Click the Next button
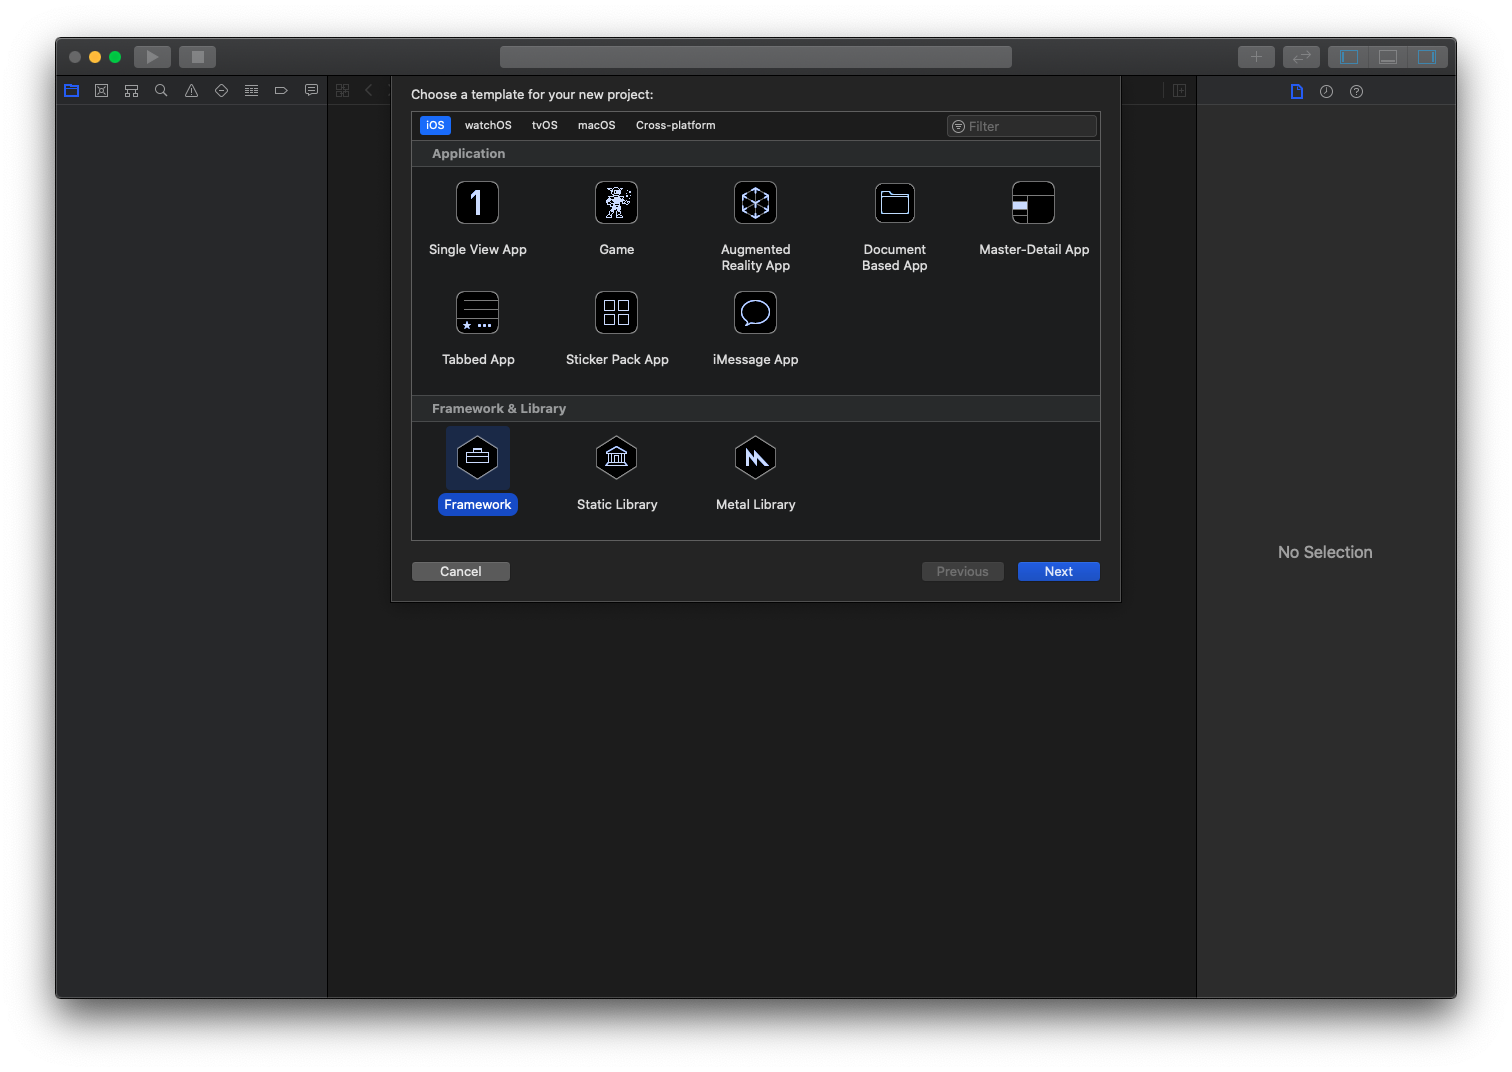This screenshot has height=1072, width=1512. (1058, 571)
